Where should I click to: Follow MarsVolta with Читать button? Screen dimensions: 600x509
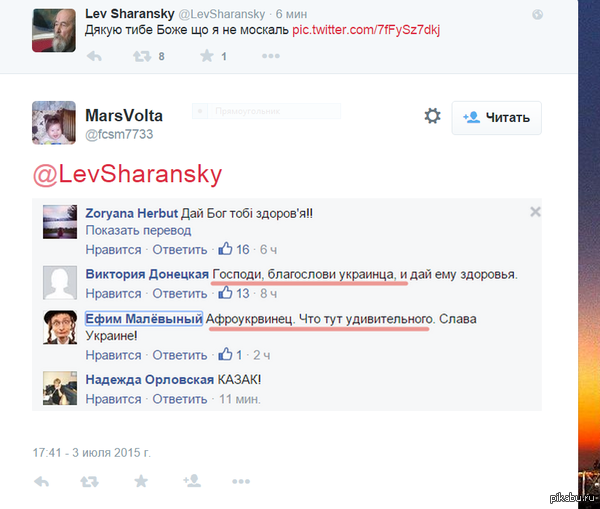pyautogui.click(x=496, y=117)
